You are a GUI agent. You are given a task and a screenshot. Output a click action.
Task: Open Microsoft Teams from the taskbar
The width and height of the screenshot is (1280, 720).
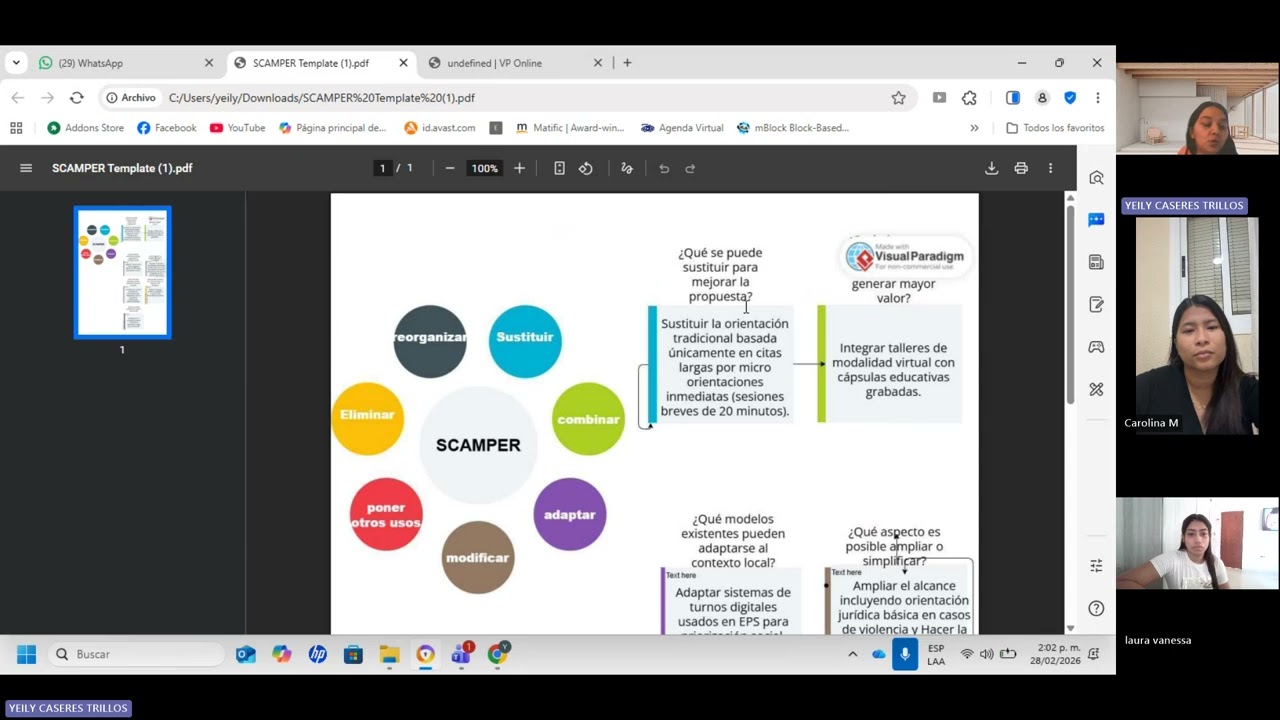point(461,654)
